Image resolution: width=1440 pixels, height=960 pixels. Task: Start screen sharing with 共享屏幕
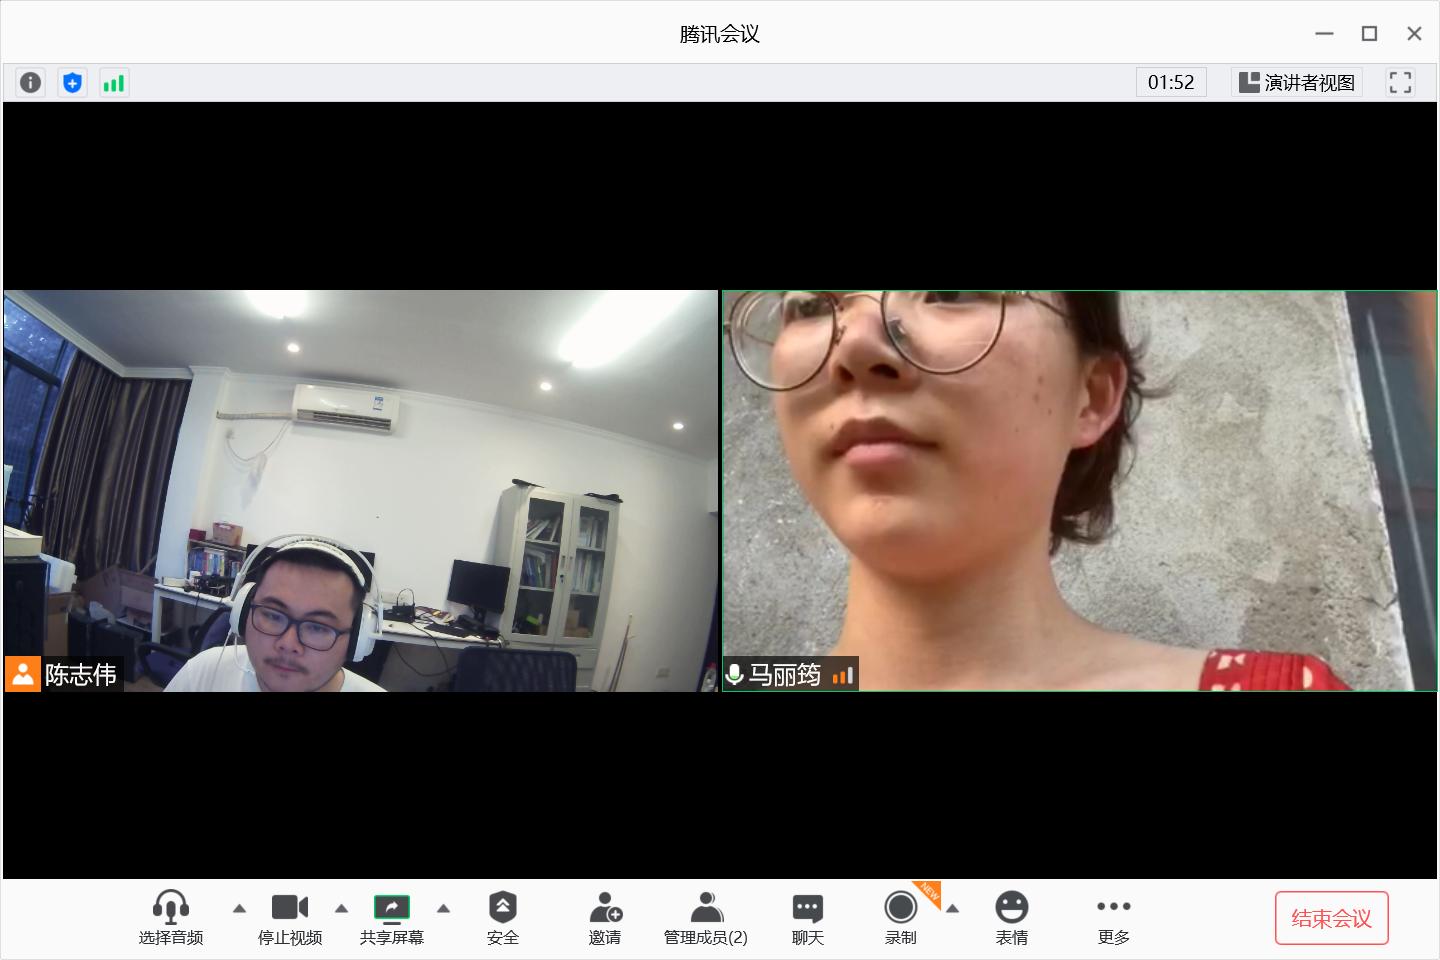pos(392,918)
